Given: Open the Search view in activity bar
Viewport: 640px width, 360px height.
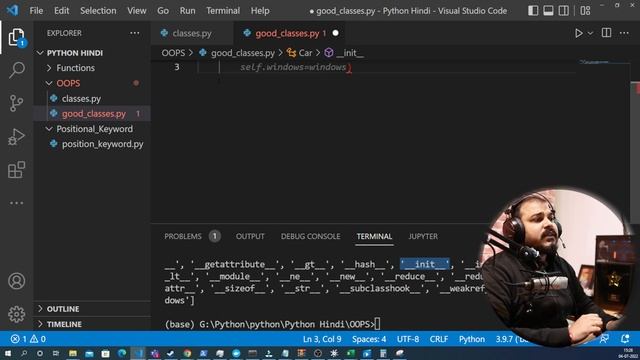Looking at the screenshot, I should coord(16,70).
